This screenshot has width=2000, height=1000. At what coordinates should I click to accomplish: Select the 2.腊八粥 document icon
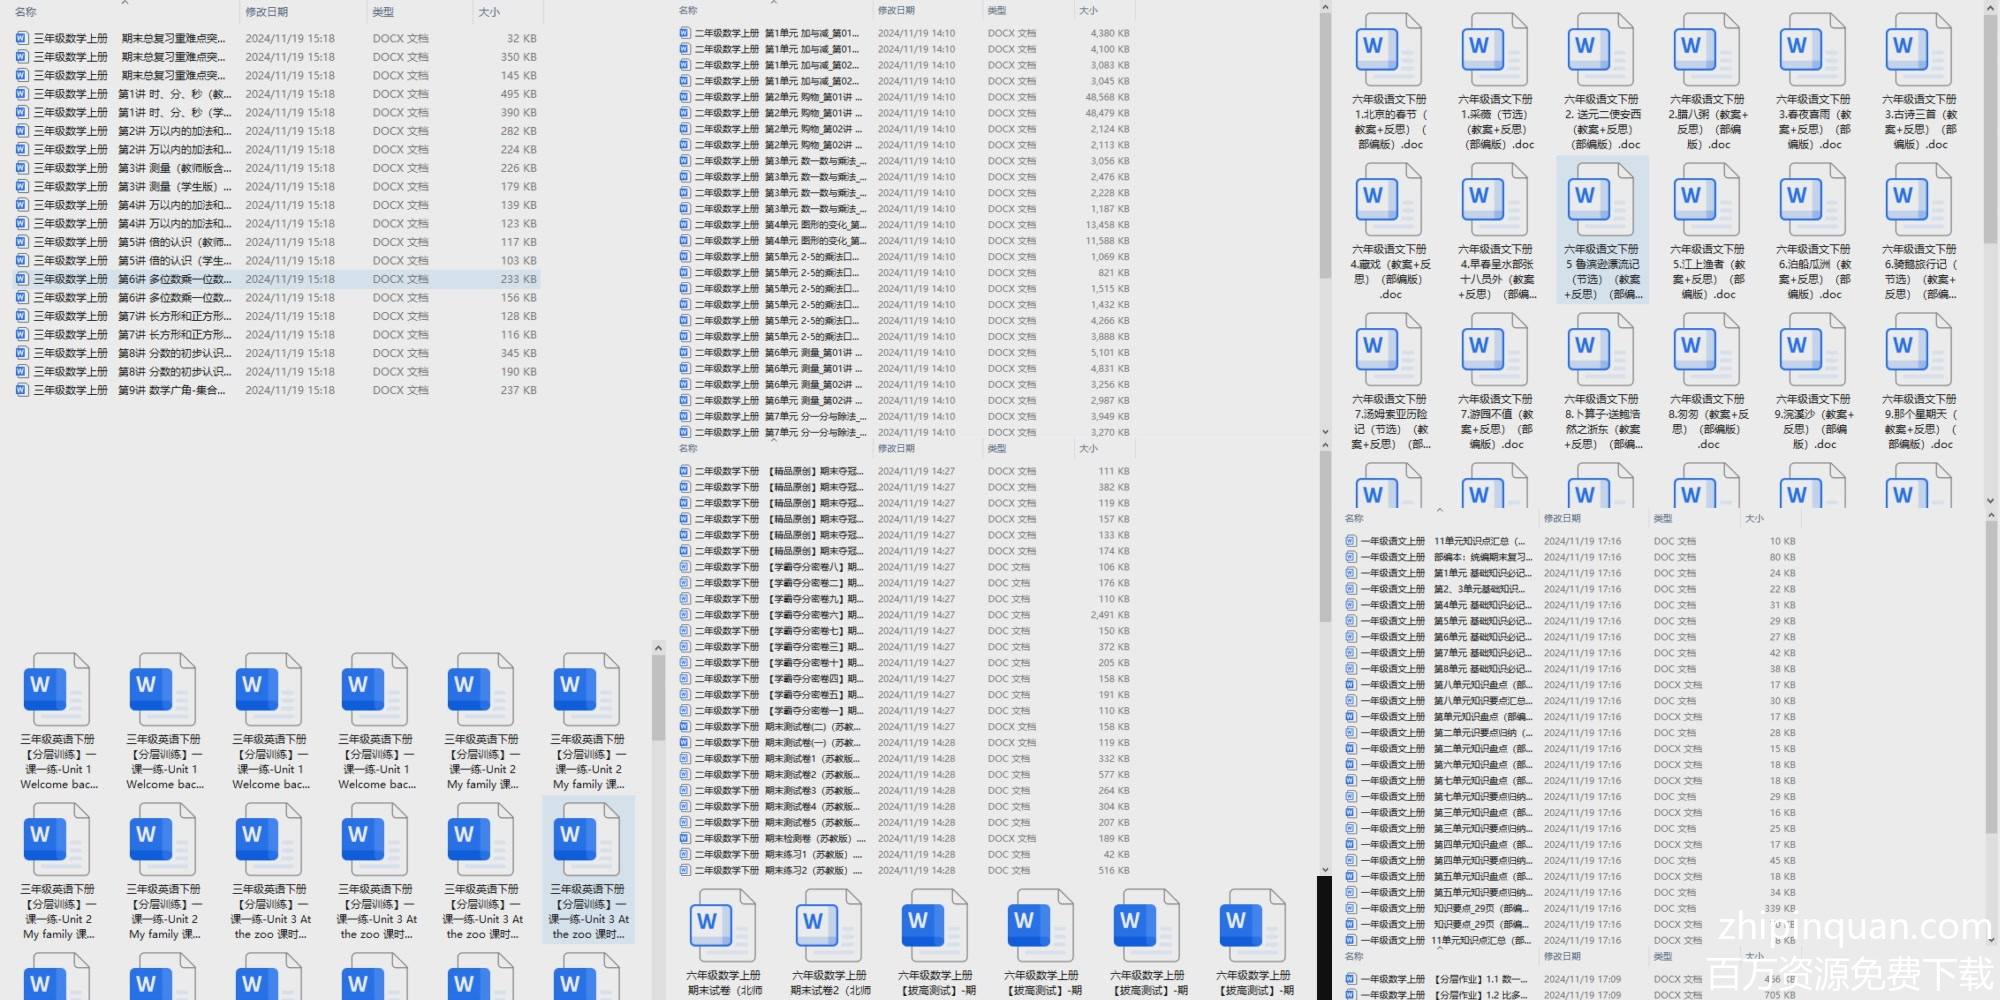pyautogui.click(x=1706, y=52)
